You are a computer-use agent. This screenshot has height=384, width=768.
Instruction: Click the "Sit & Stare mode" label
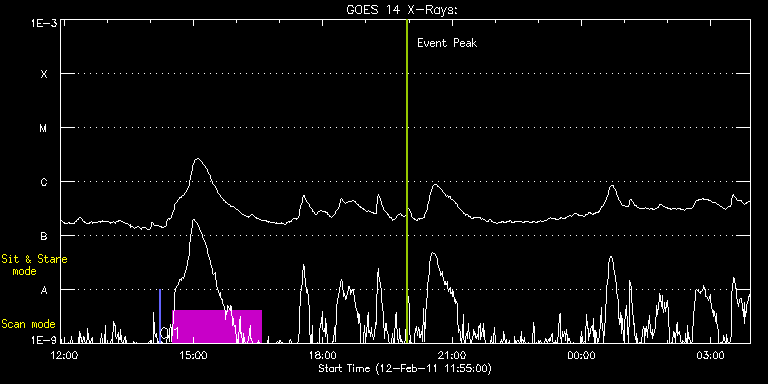point(34,265)
